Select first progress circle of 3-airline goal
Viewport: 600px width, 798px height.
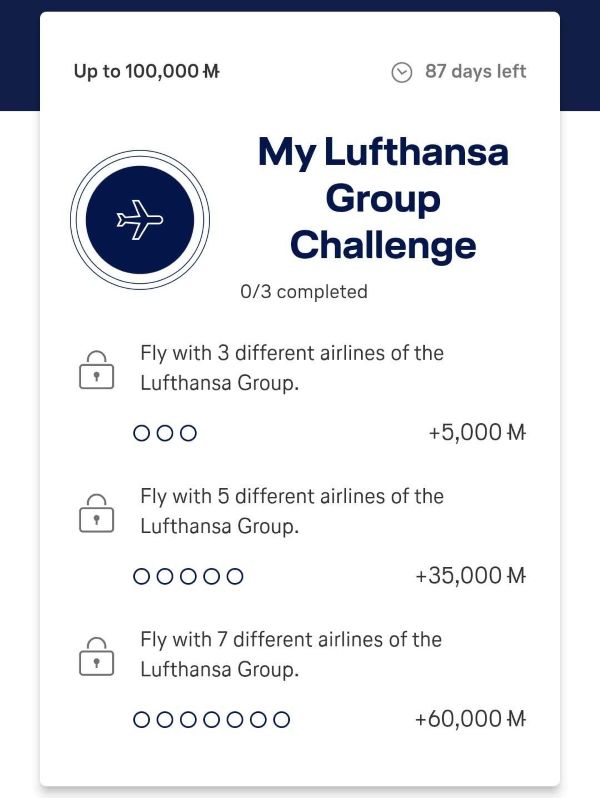click(x=142, y=433)
